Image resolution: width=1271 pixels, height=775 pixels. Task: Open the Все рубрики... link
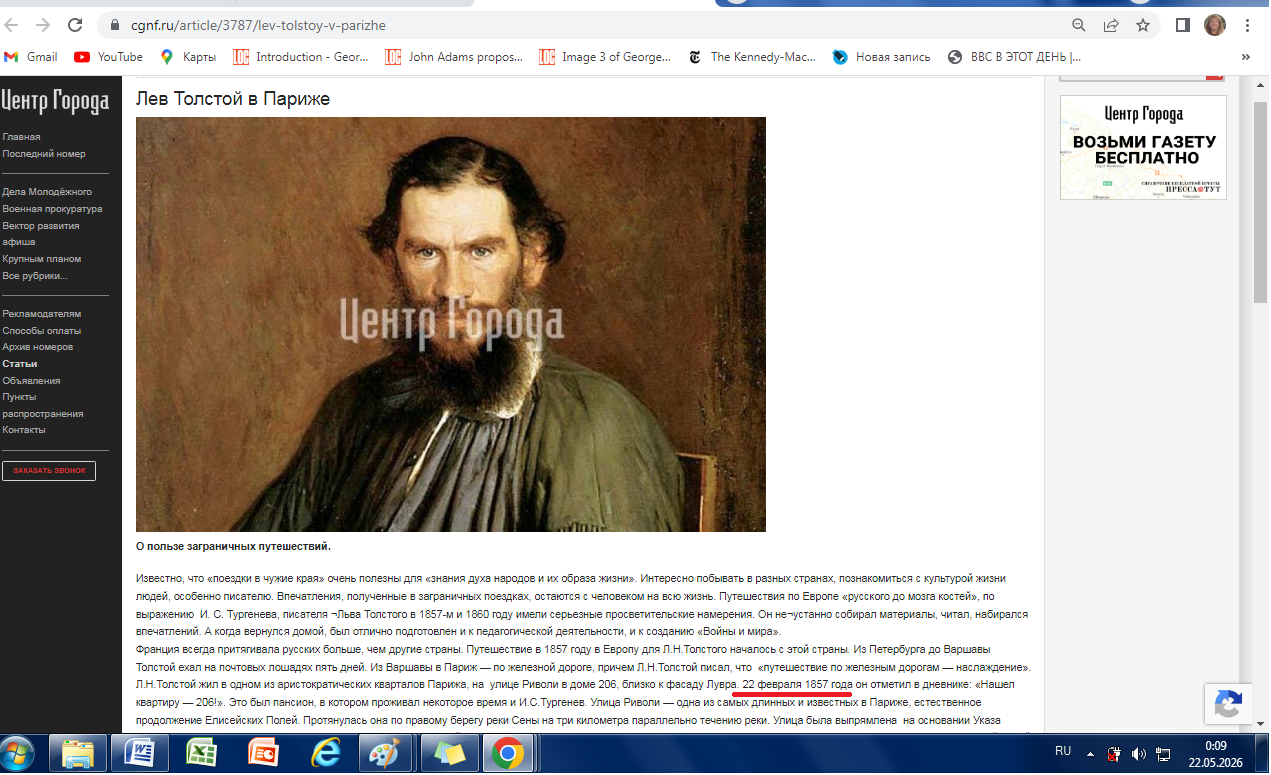pyautogui.click(x=35, y=275)
